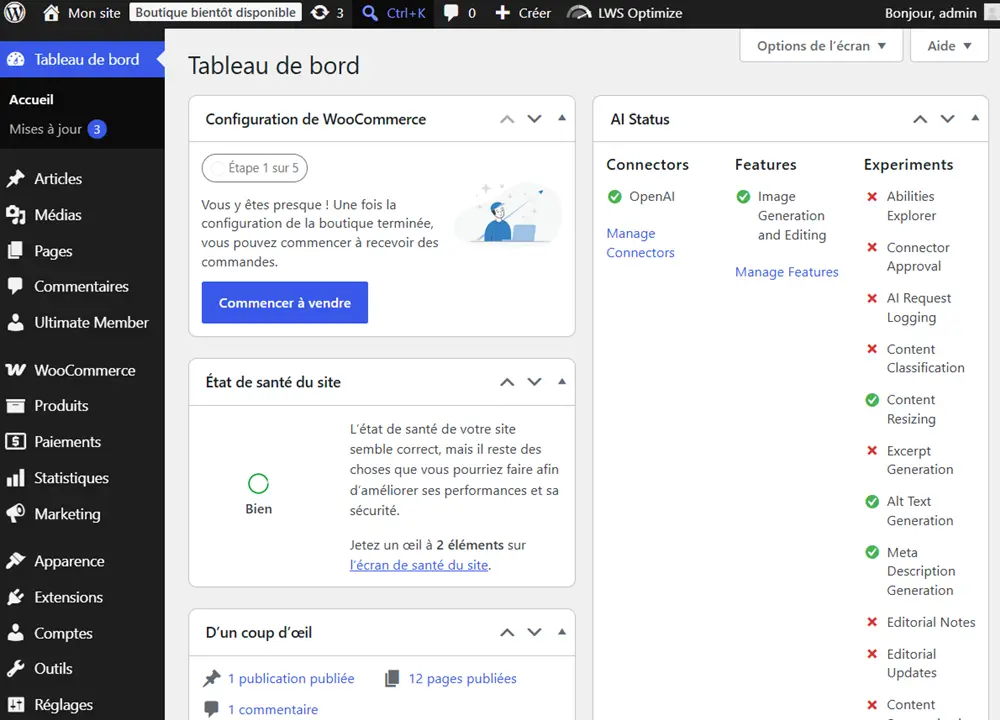Click the Mises à jour count badge 3
This screenshot has height=720, width=1000.
97,129
